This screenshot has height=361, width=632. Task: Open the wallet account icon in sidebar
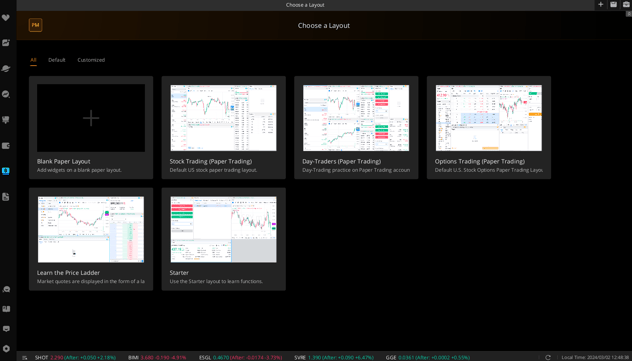[x=6, y=146]
